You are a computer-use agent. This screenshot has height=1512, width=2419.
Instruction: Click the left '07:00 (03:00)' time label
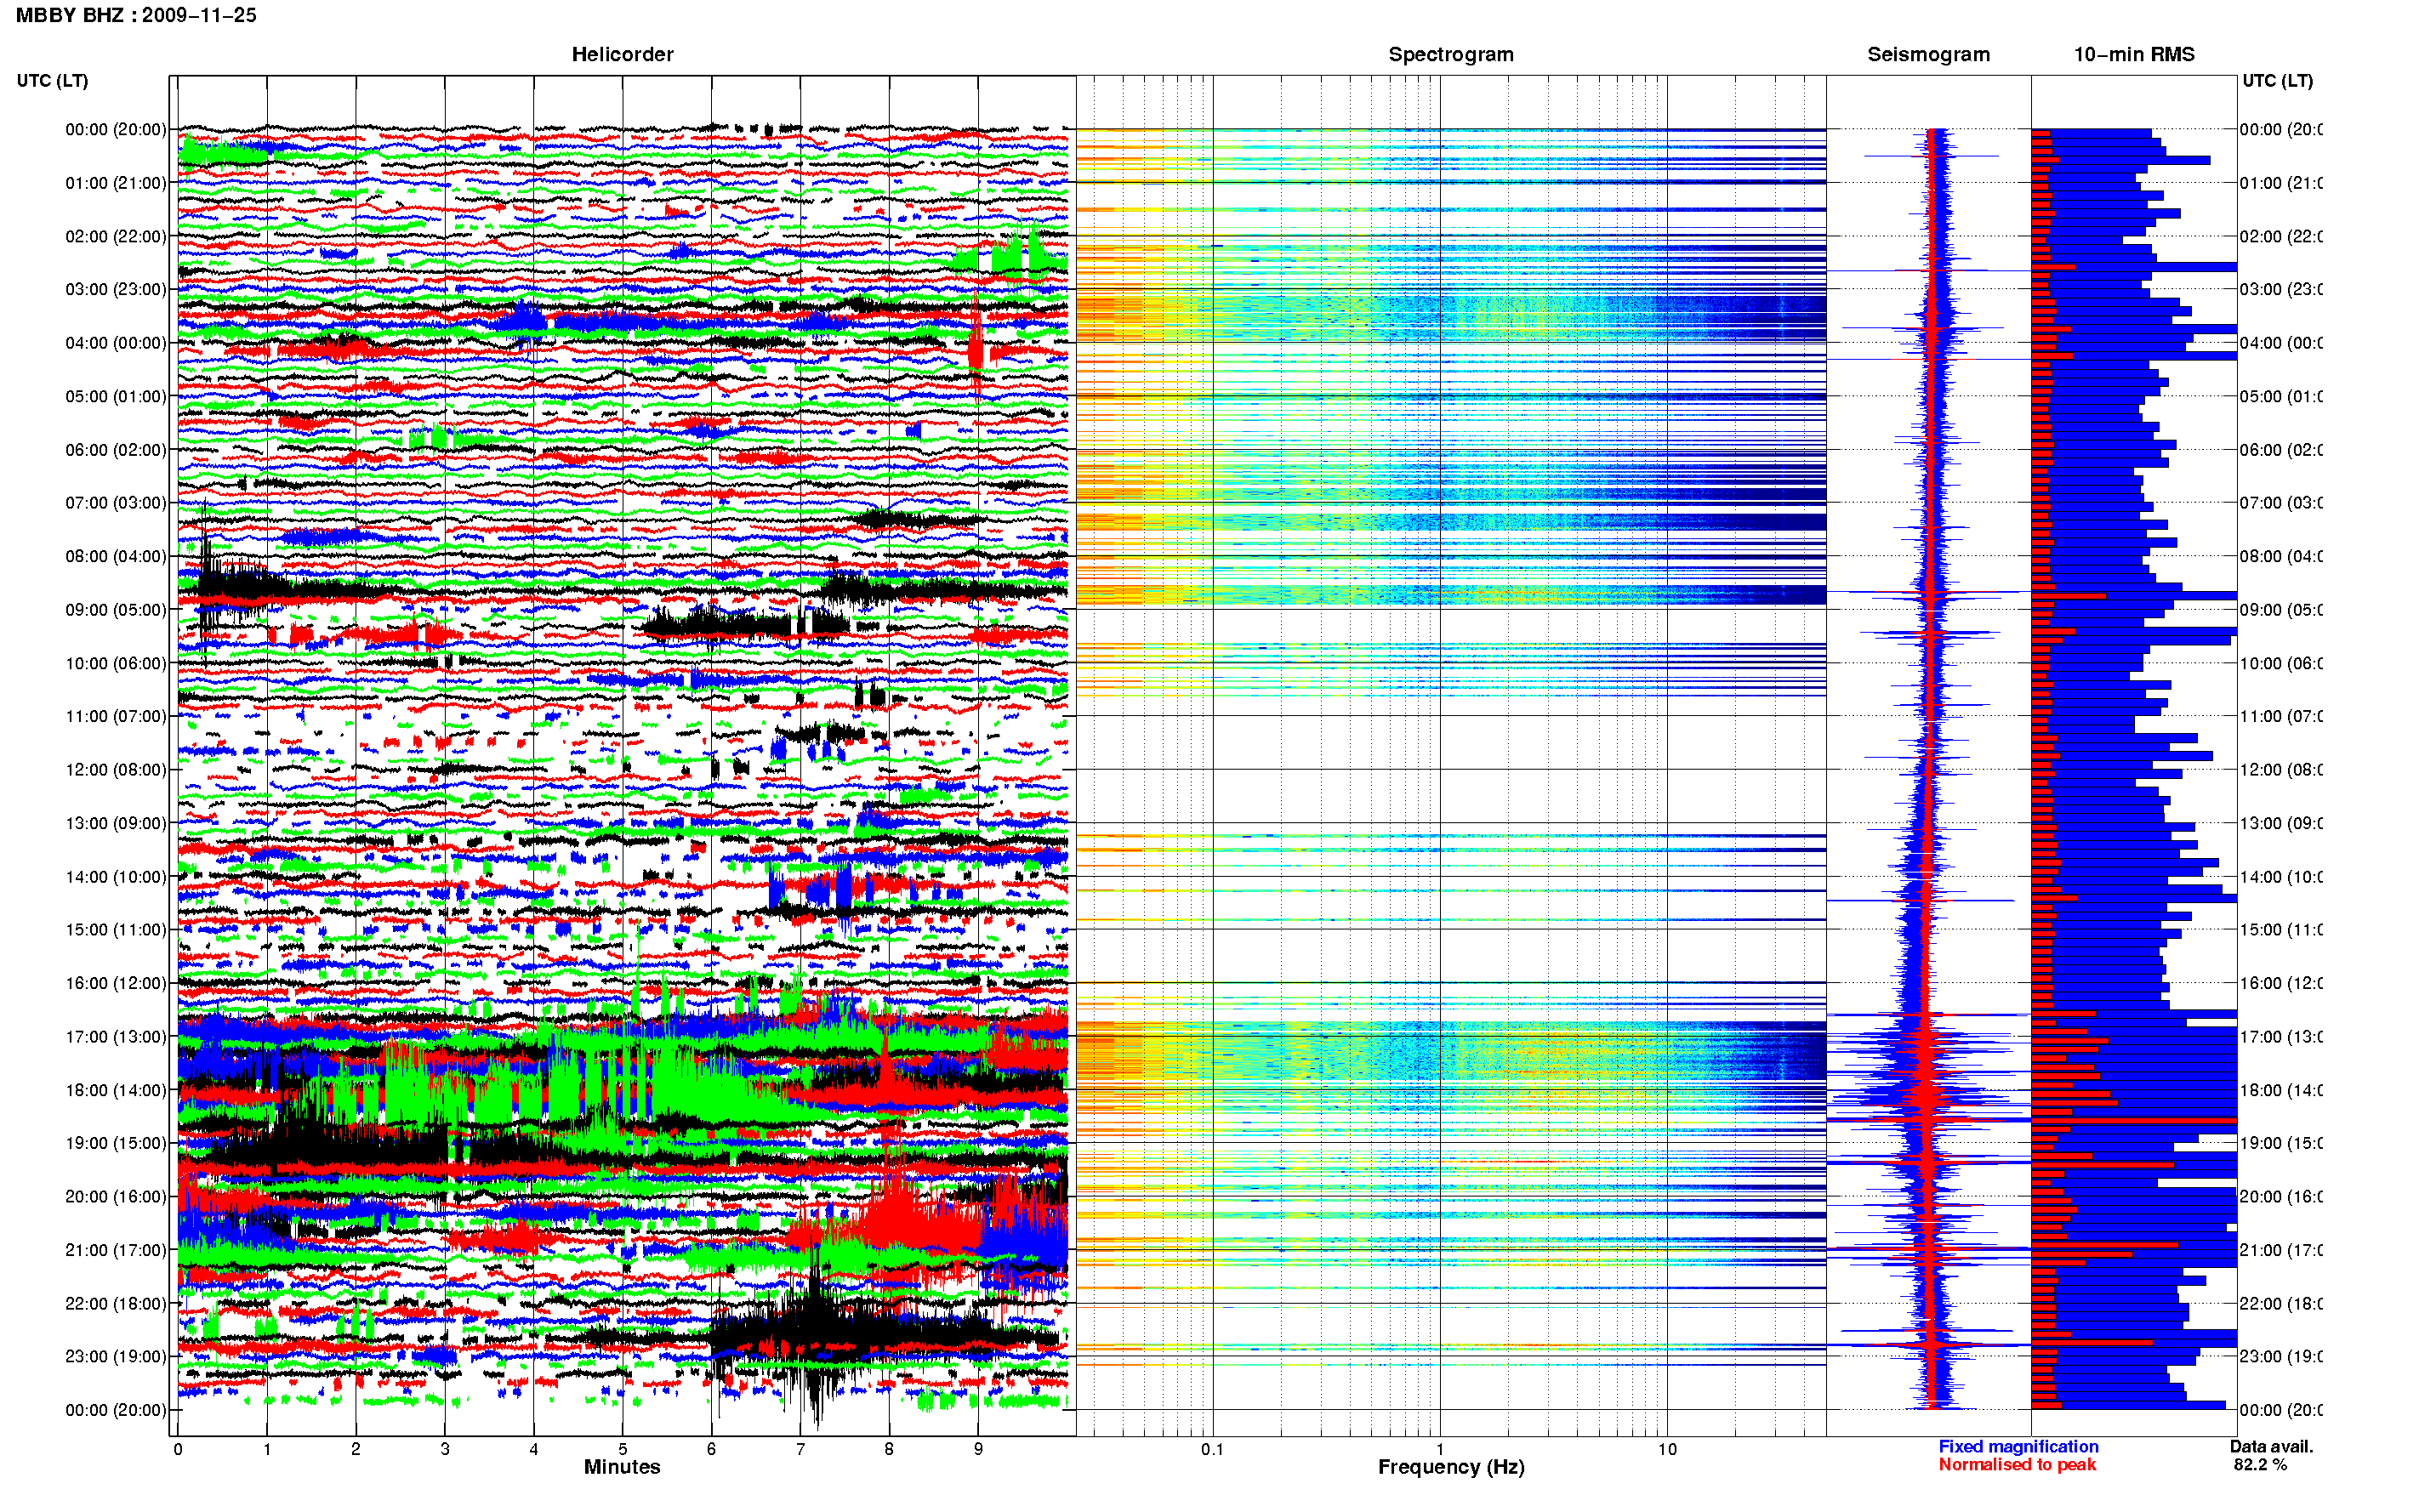coord(116,503)
